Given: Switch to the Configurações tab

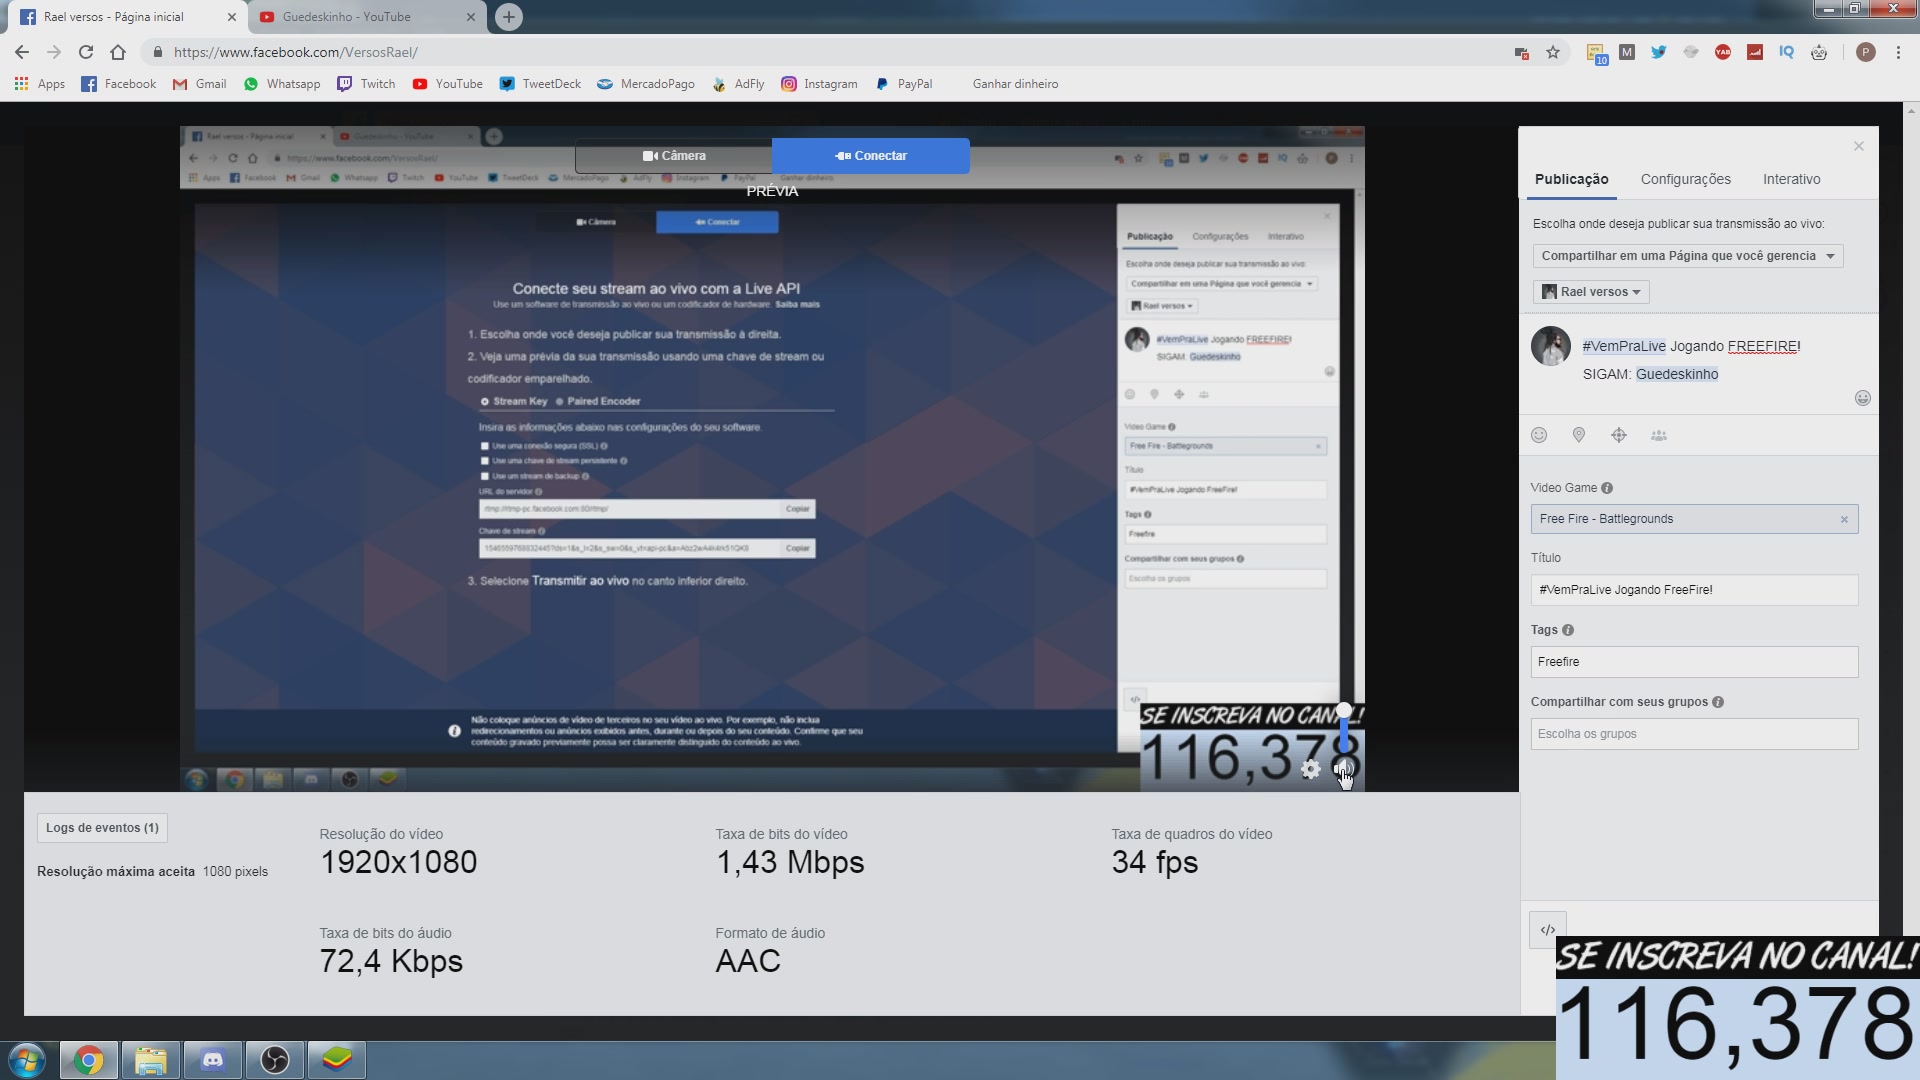Looking at the screenshot, I should 1685,179.
